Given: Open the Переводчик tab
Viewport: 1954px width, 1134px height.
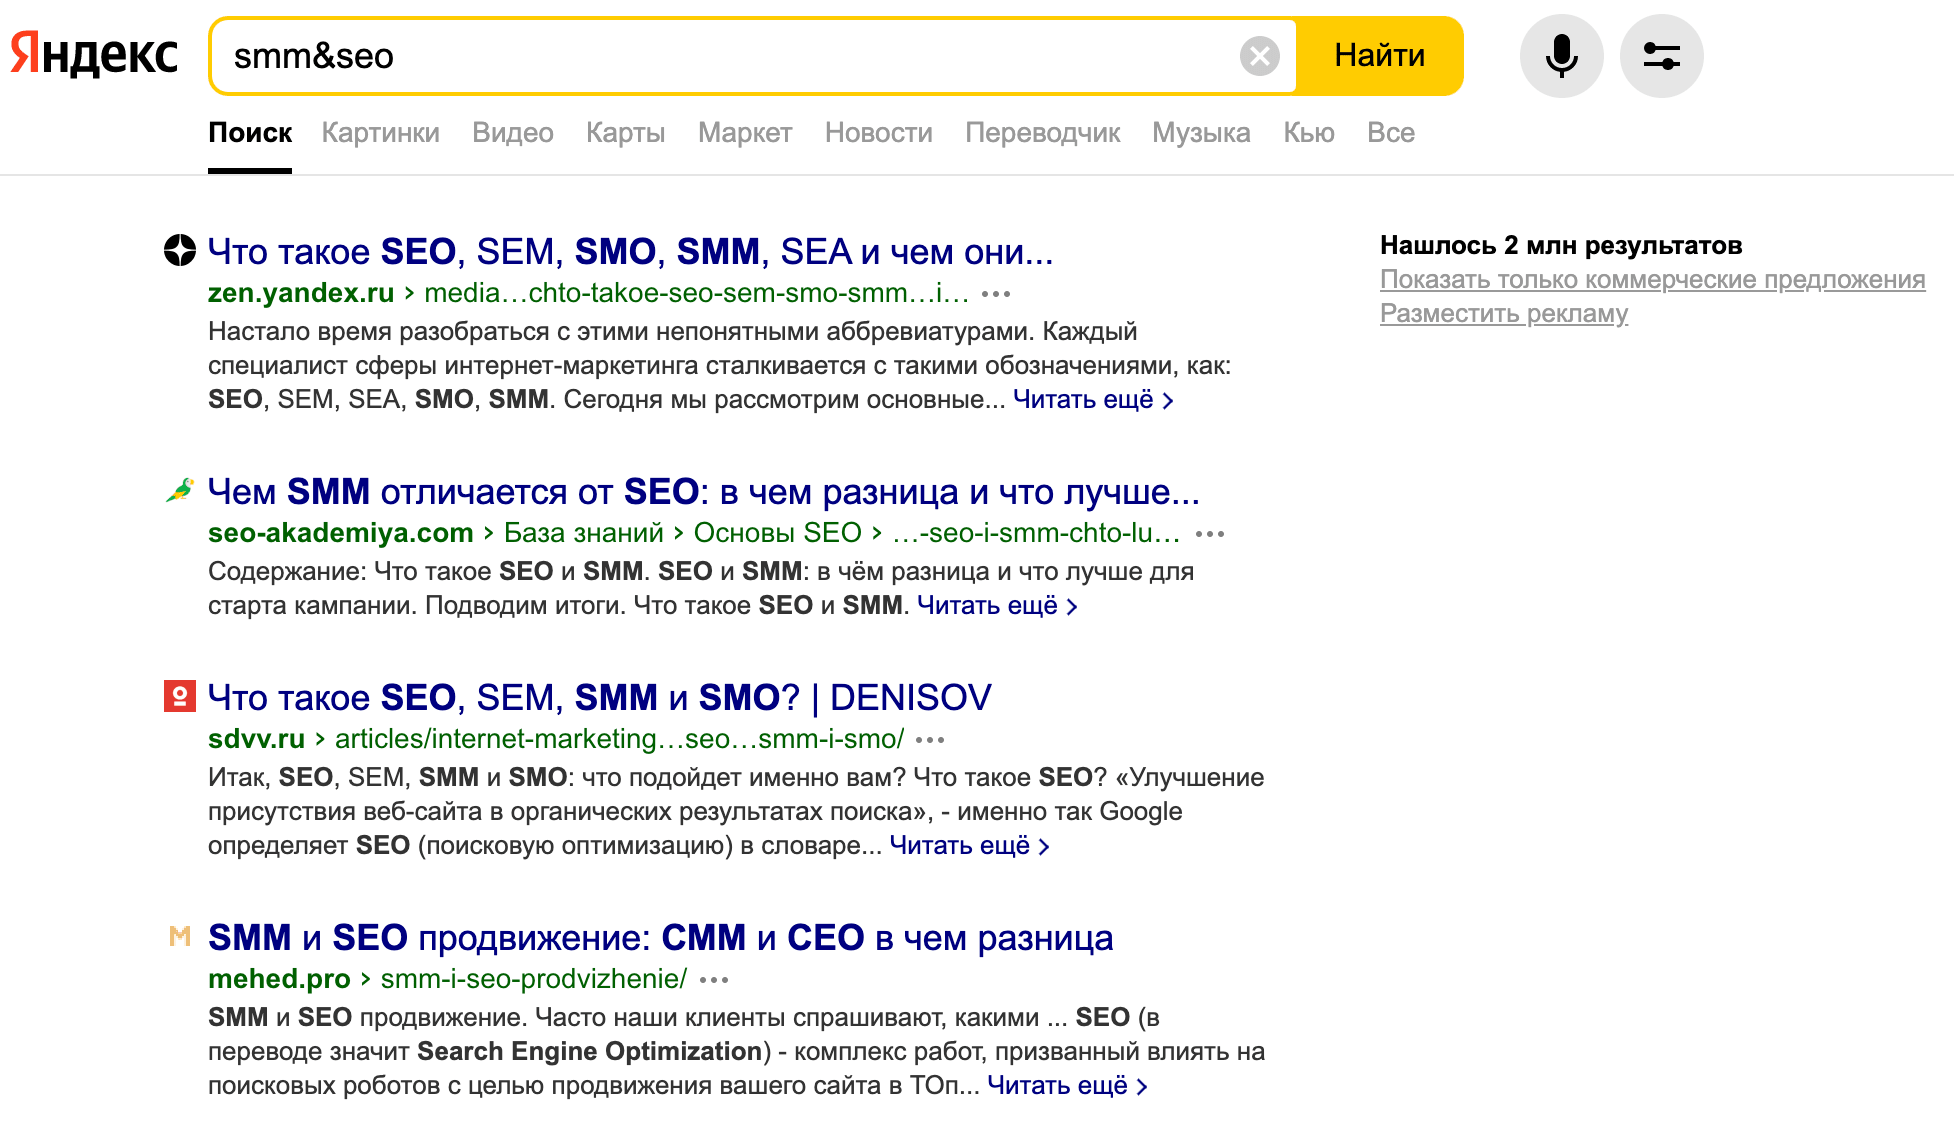Looking at the screenshot, I should tap(1043, 133).
